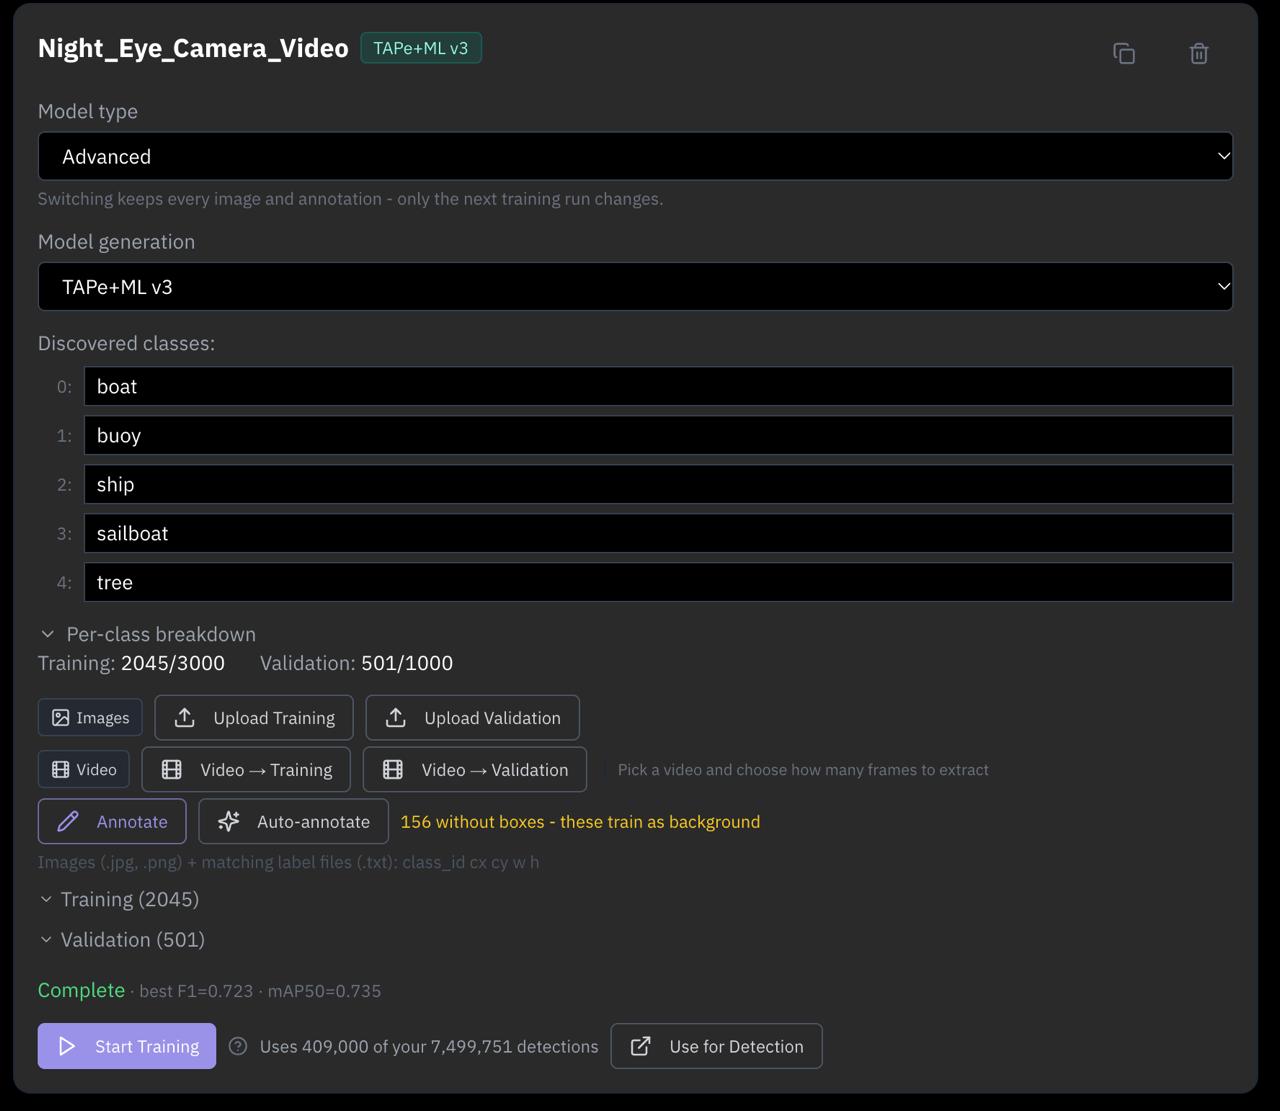This screenshot has height=1111, width=1280.
Task: Click the Night_Eye_Camera_Video project title
Action: pos(193,48)
